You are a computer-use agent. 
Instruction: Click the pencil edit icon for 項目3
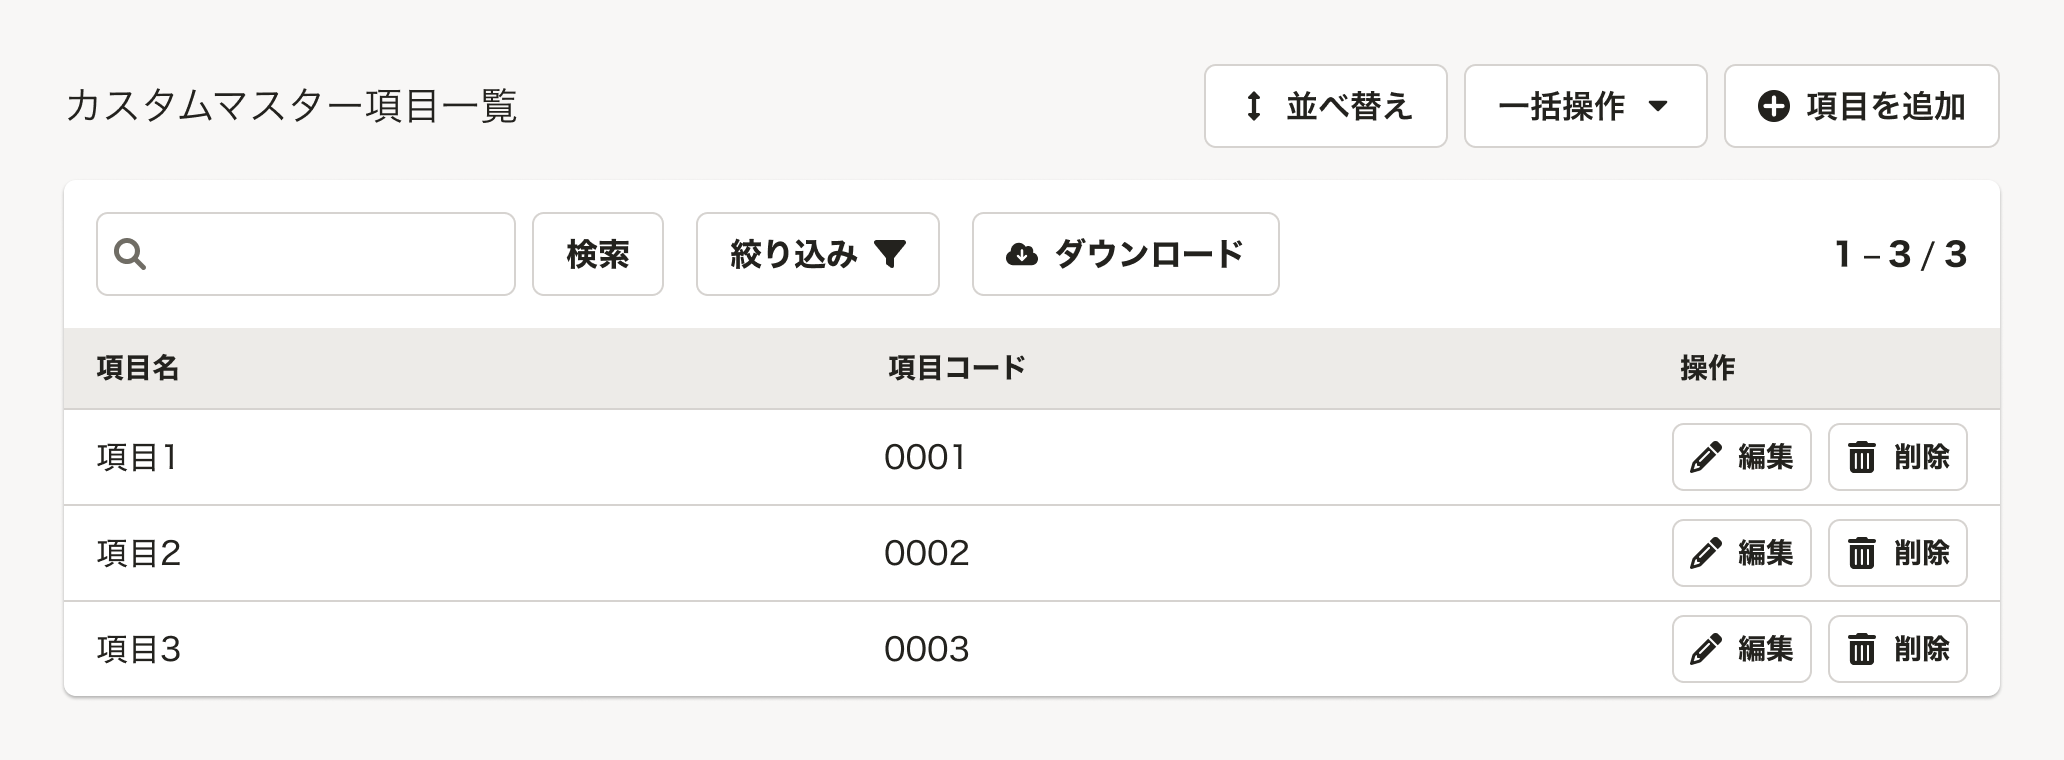[1705, 649]
